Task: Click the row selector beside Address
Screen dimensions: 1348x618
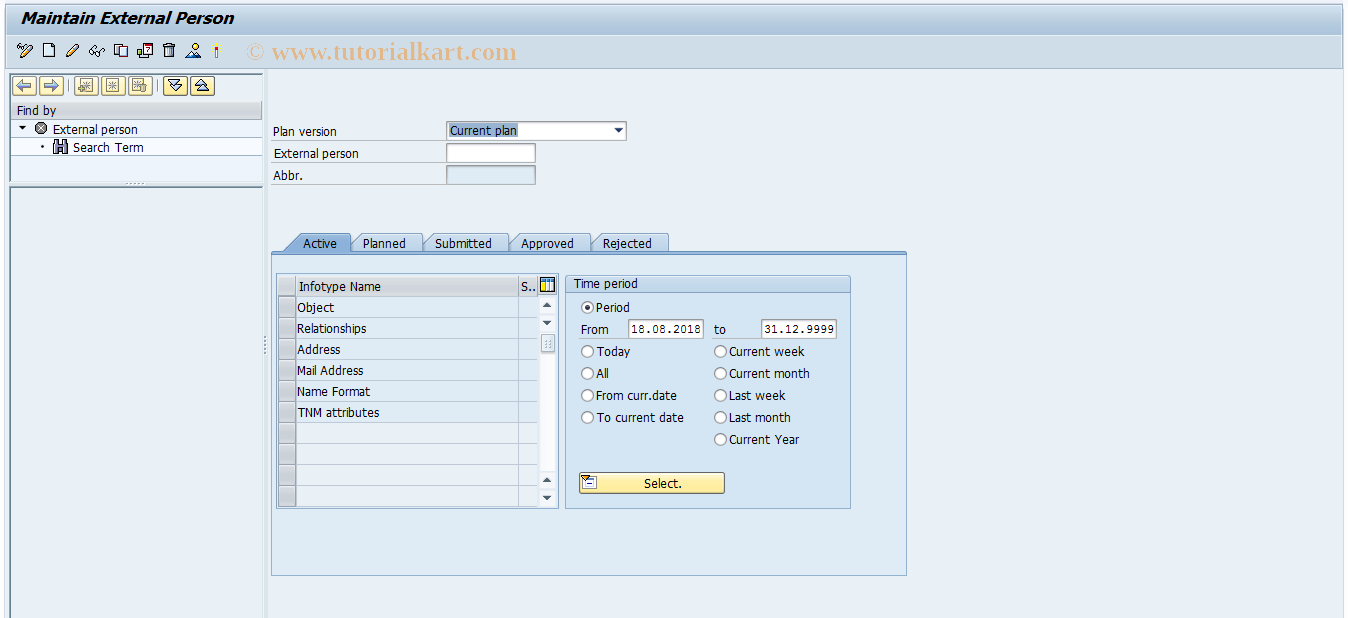Action: [287, 349]
